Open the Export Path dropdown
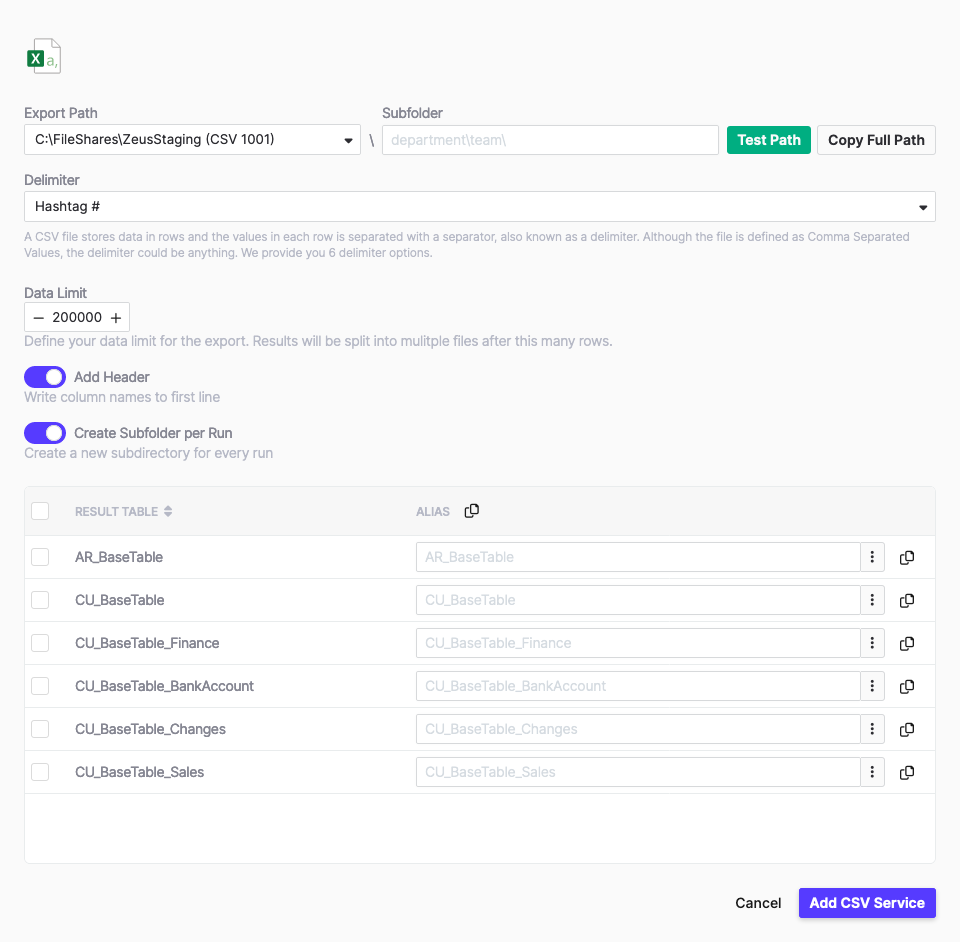The height and width of the screenshot is (942, 960). coord(192,140)
